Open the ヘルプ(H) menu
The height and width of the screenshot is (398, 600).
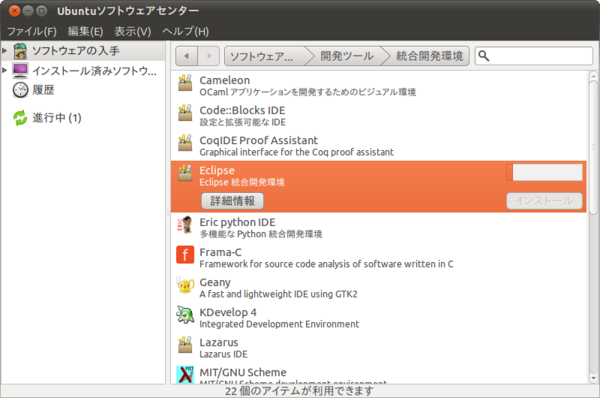tap(186, 31)
